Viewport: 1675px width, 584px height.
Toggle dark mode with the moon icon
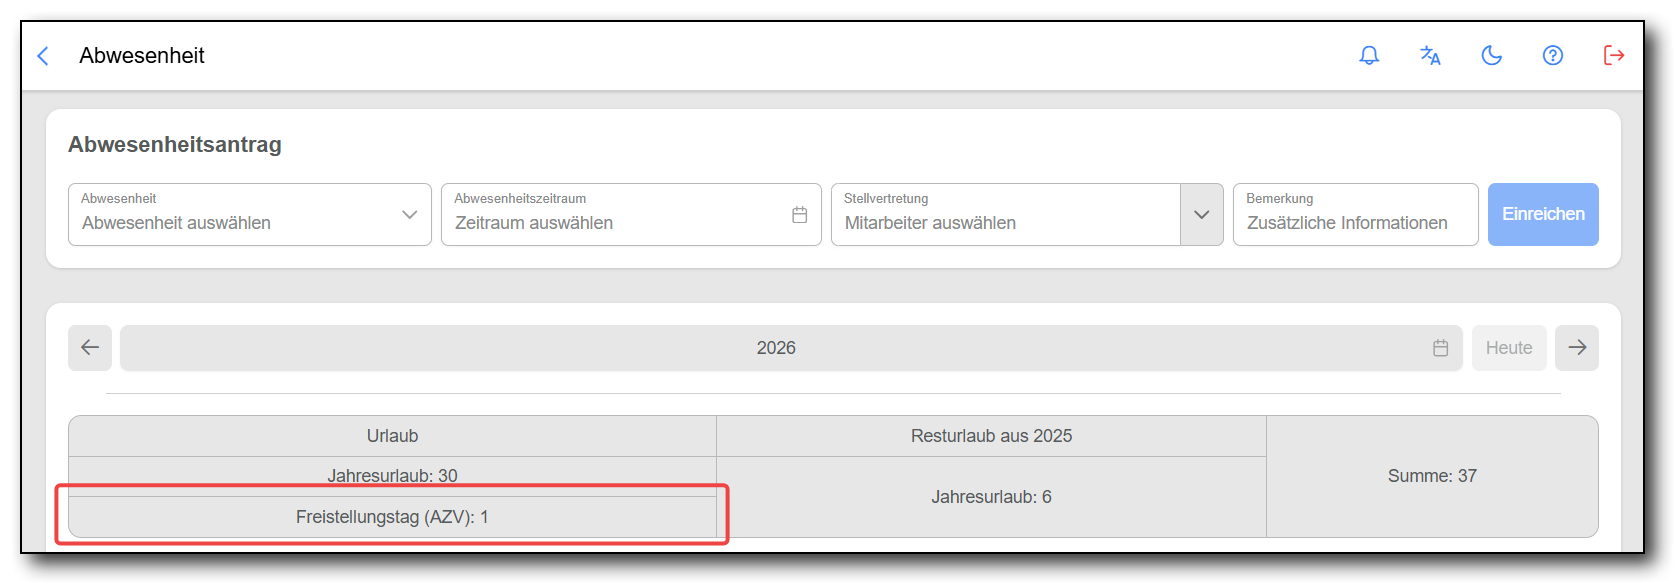click(1492, 56)
